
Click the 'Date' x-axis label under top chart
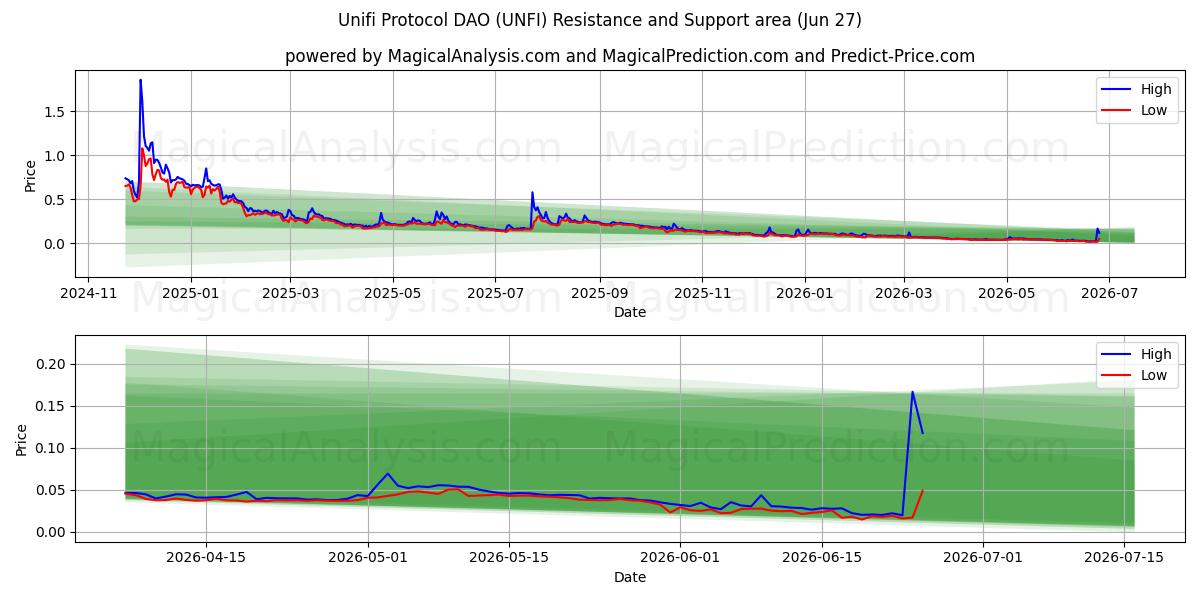(x=630, y=312)
